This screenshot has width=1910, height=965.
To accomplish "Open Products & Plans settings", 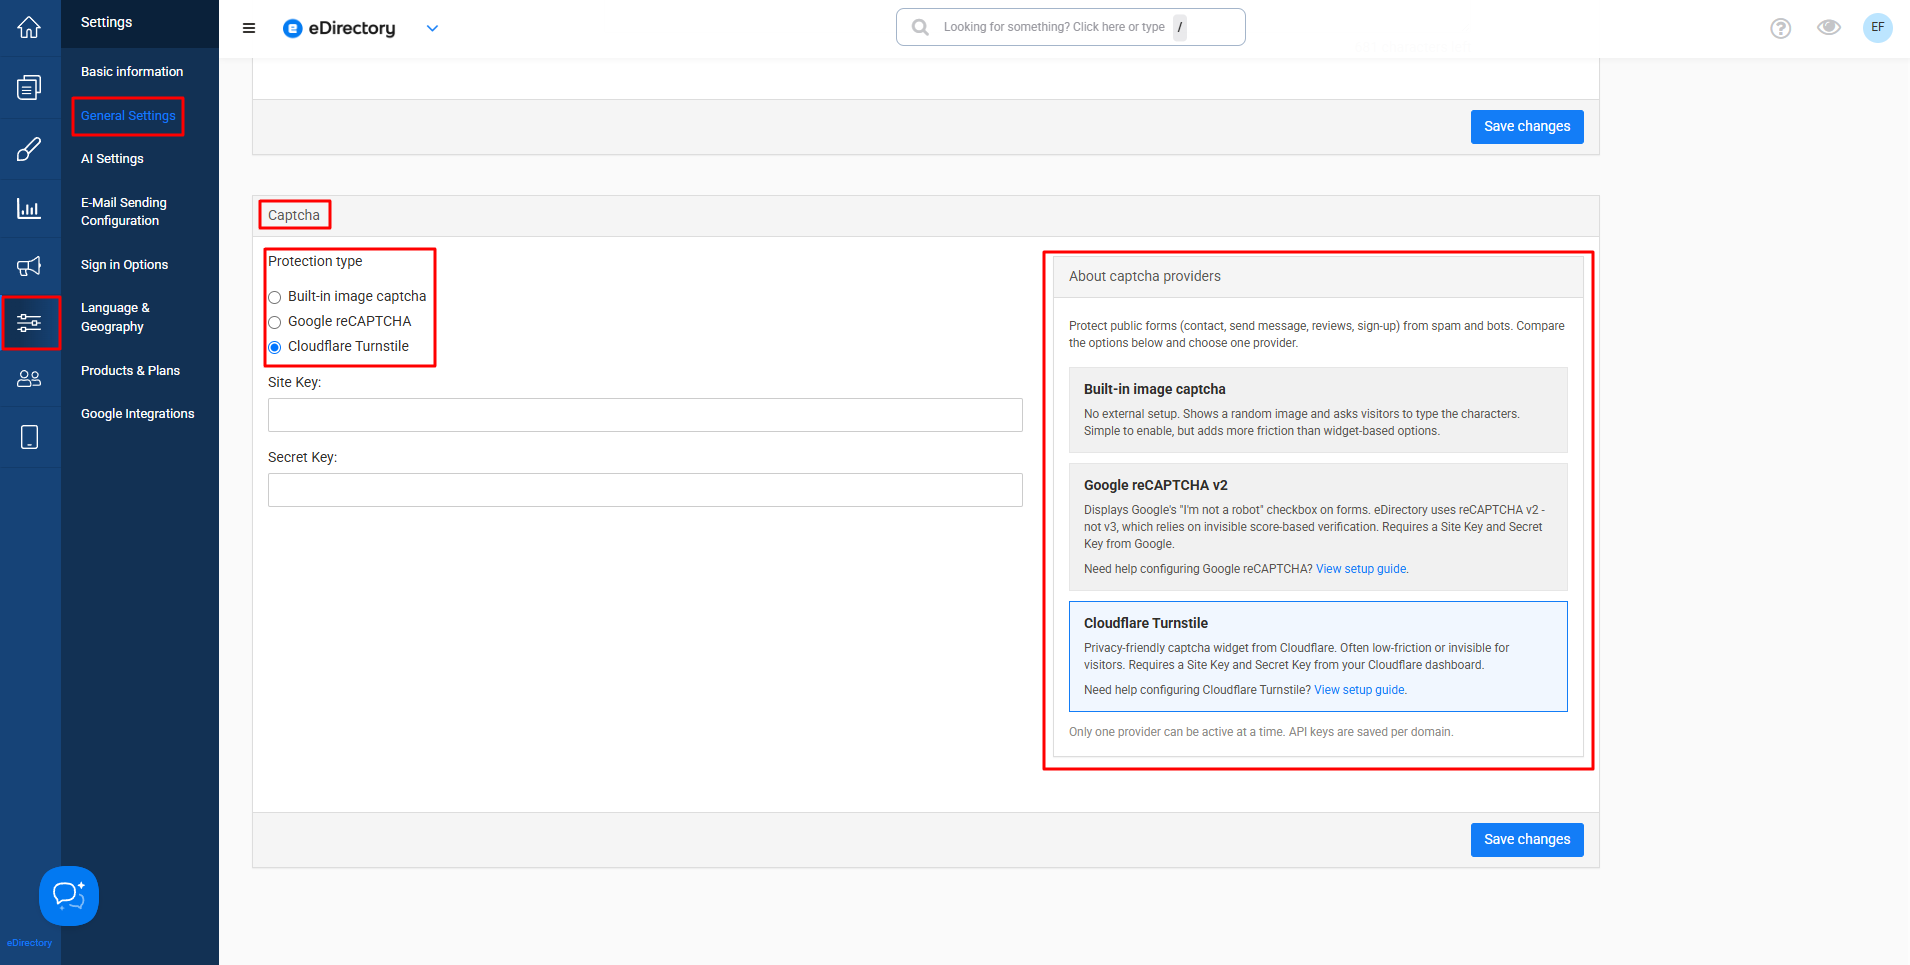I will (130, 371).
